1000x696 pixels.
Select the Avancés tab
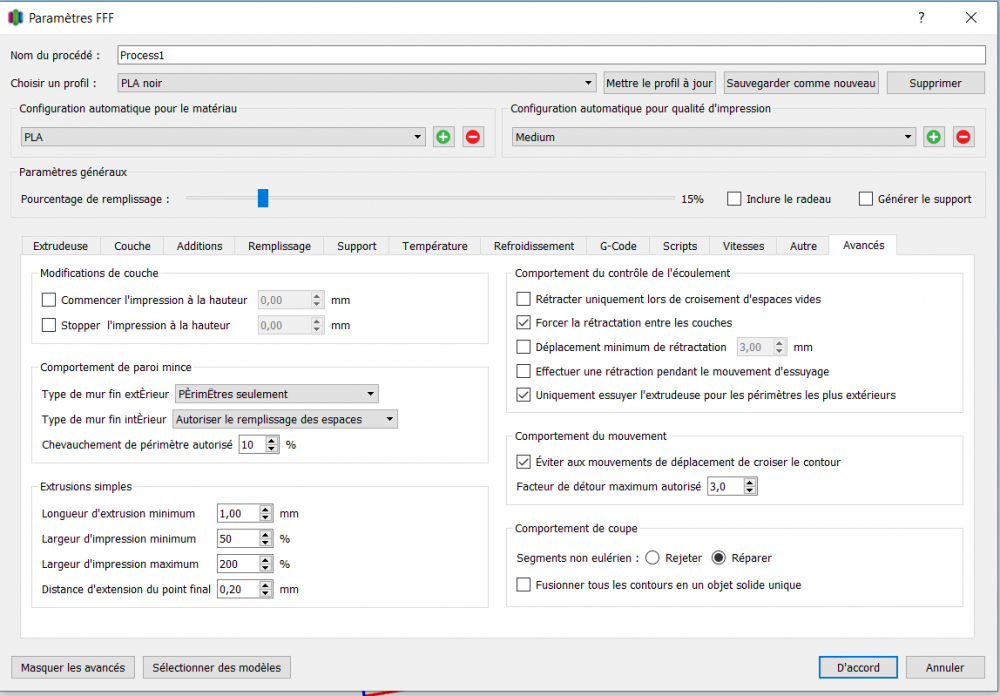[863, 246]
